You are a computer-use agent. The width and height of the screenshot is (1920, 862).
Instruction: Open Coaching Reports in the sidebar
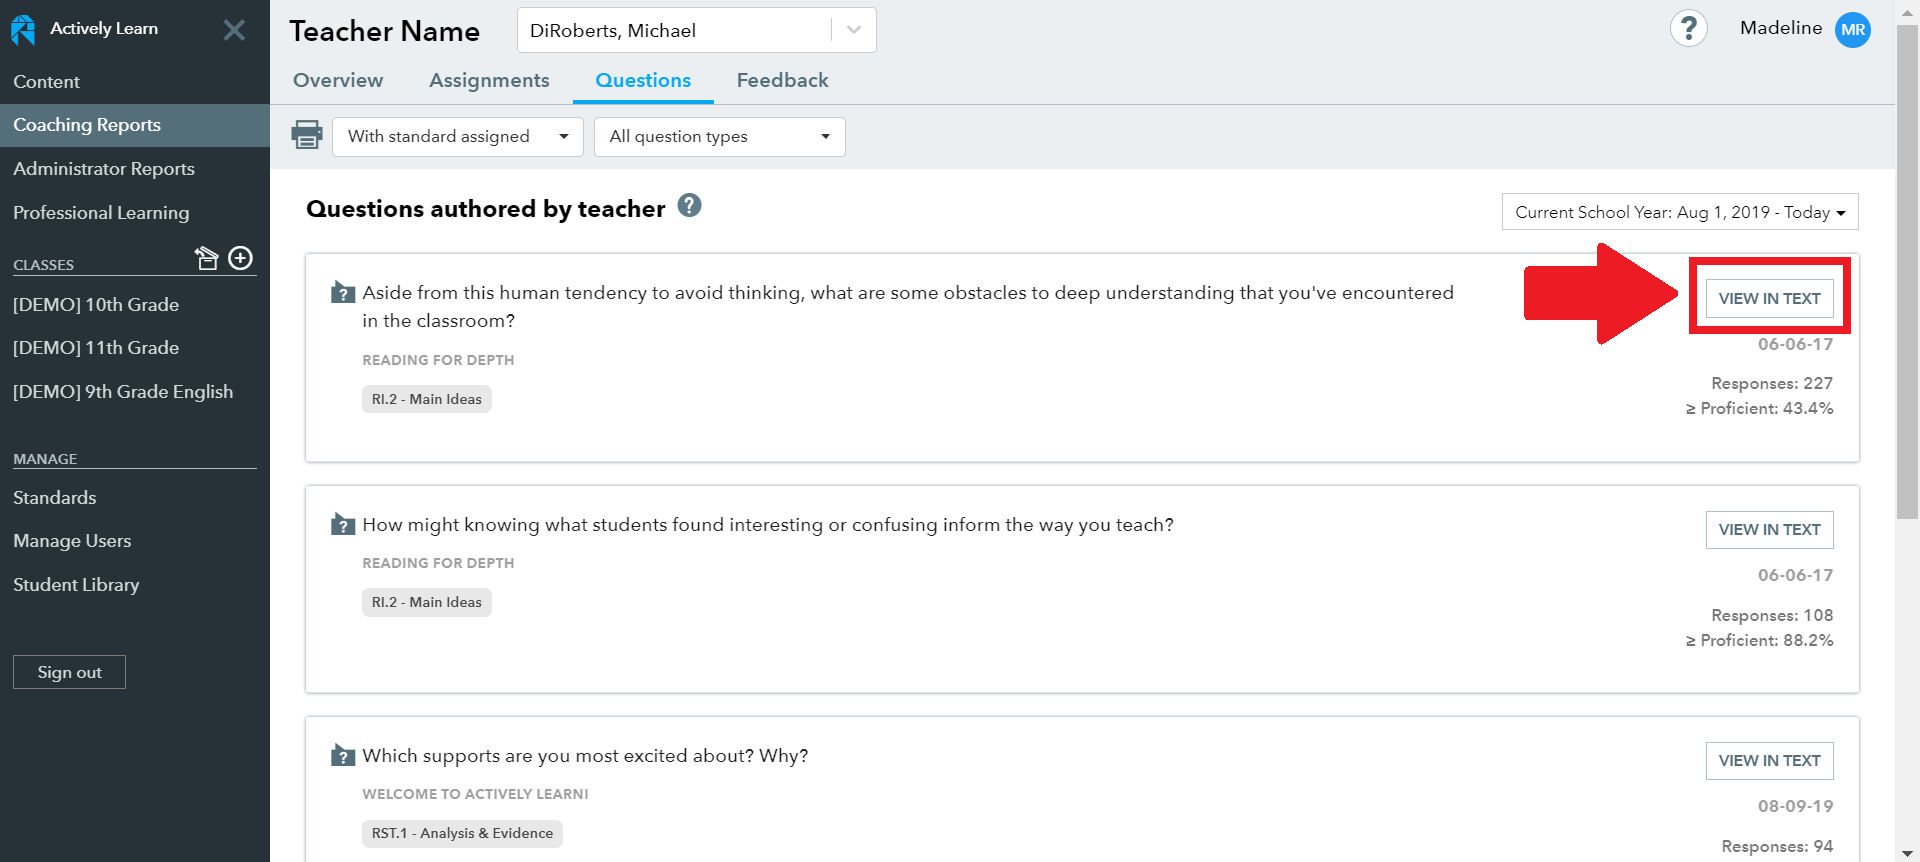click(135, 125)
